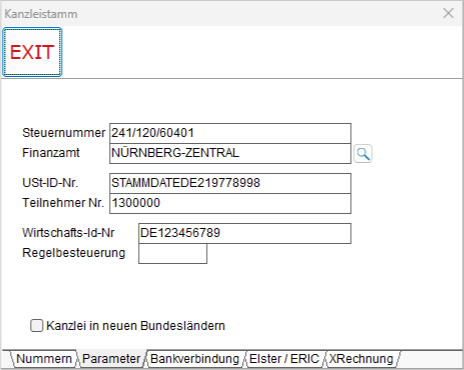Close the Kanzleistamm window

448,13
